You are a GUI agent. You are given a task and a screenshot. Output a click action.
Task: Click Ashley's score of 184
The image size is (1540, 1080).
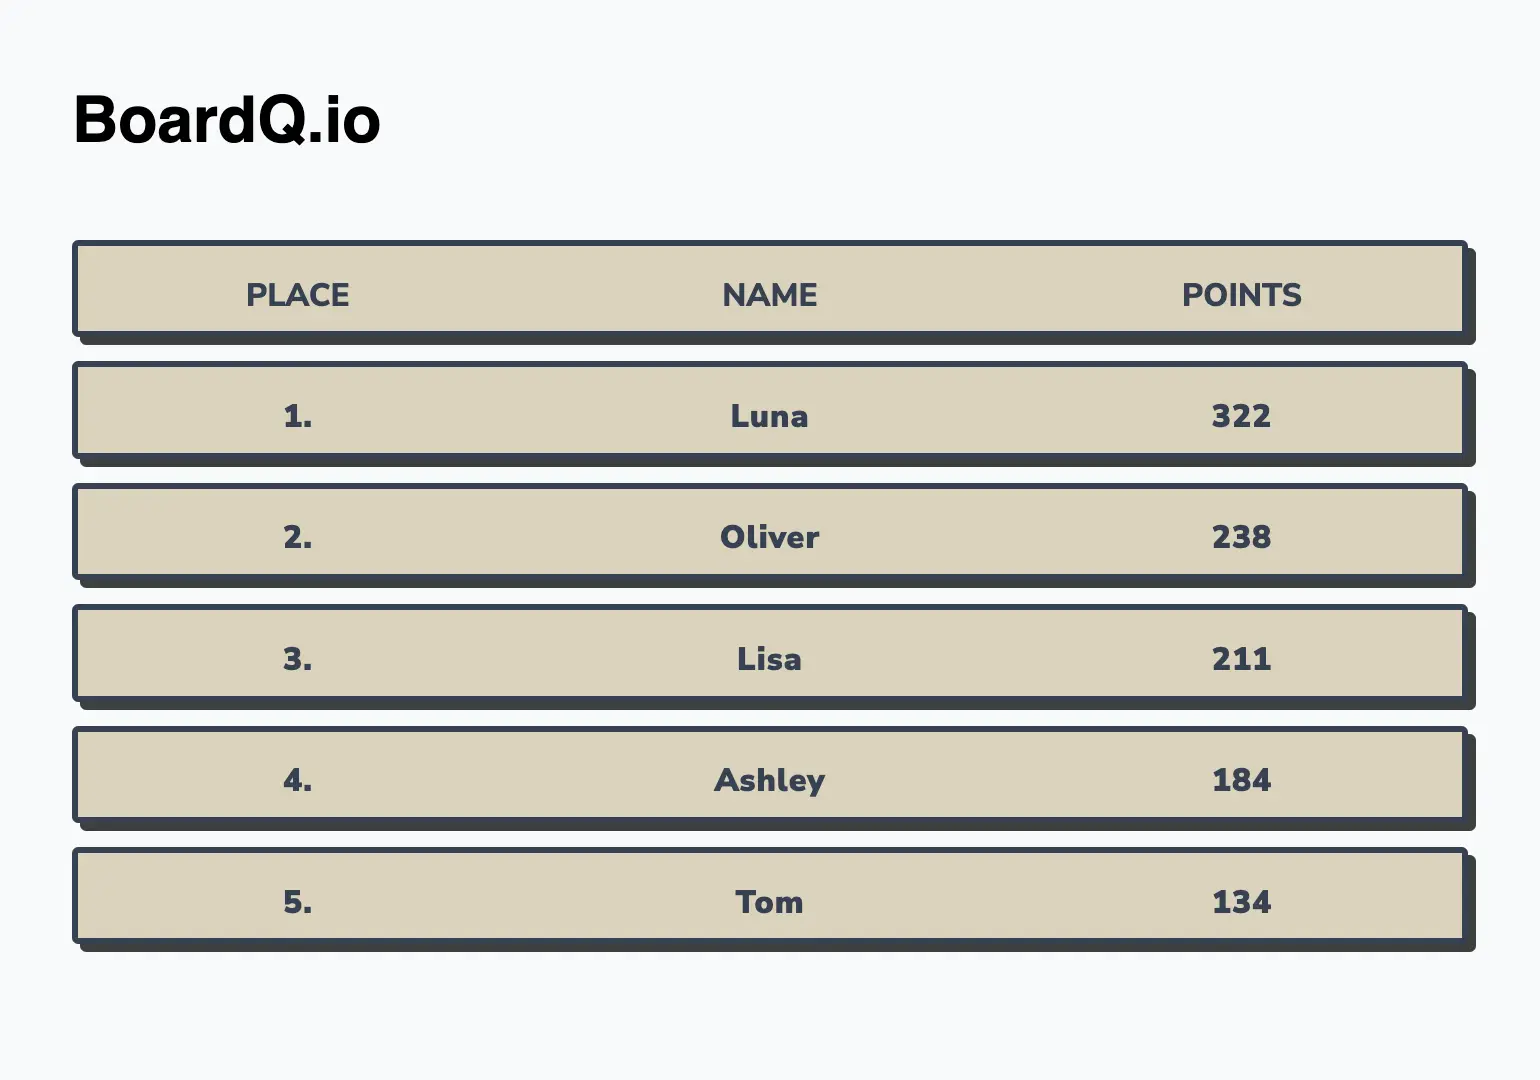coord(1242,780)
